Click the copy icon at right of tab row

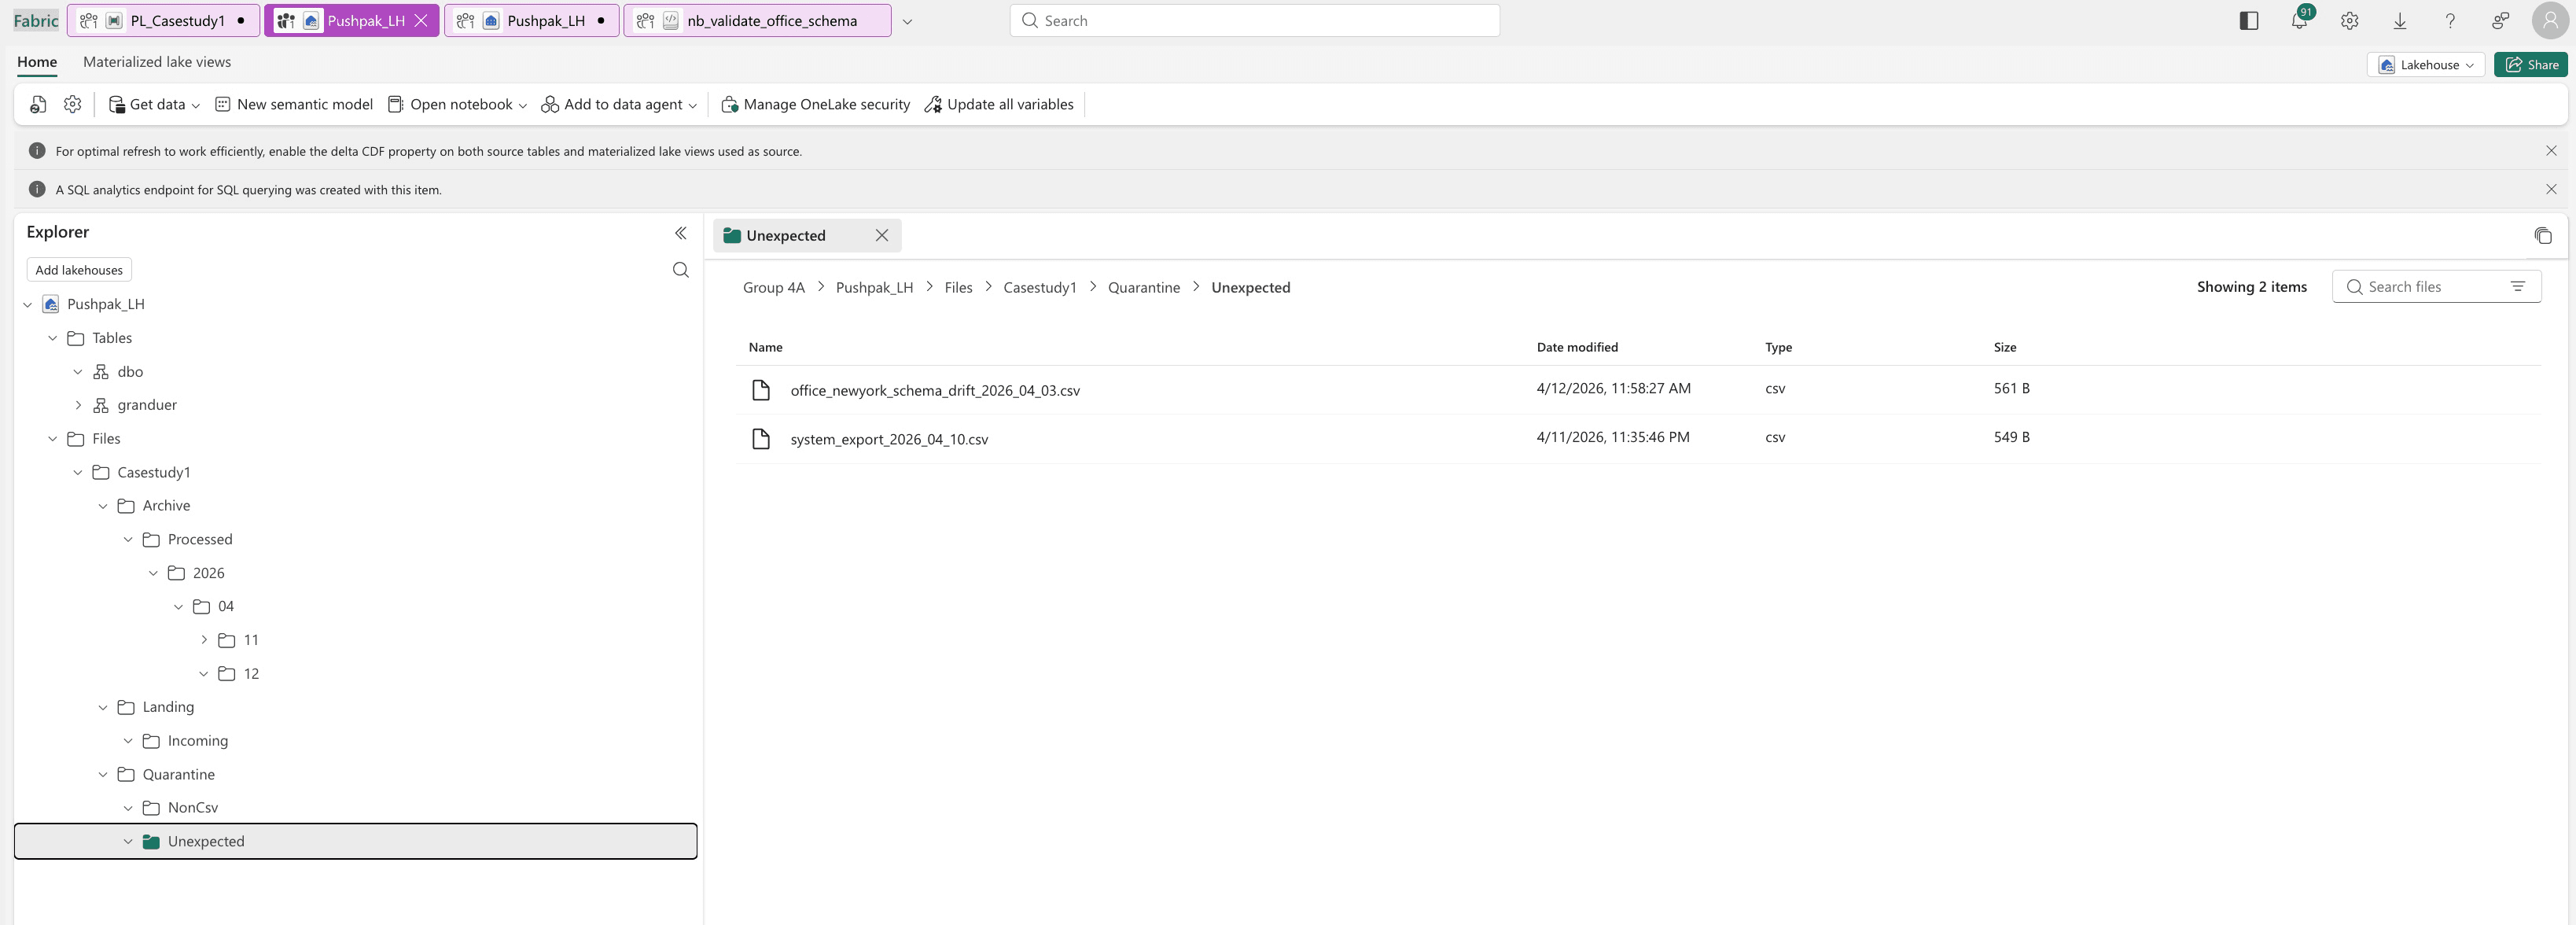pyautogui.click(x=2543, y=236)
